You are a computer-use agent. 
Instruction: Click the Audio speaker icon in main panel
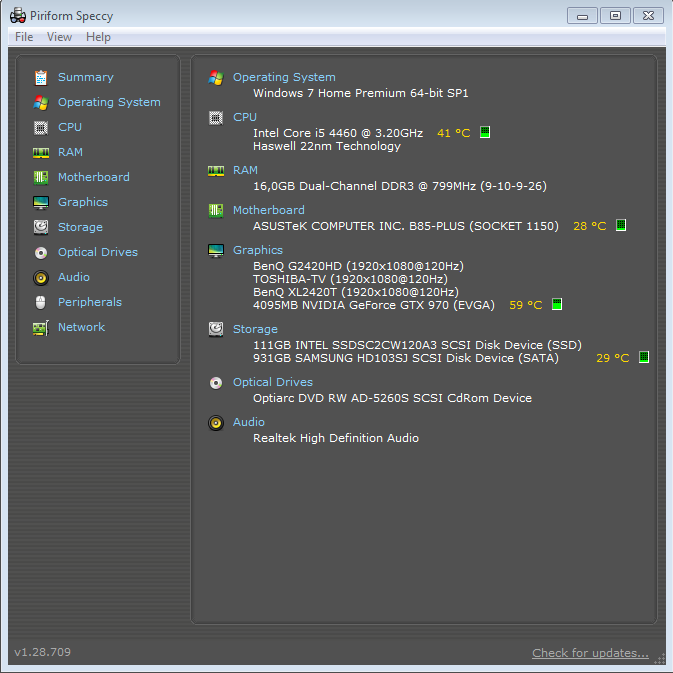coord(216,423)
